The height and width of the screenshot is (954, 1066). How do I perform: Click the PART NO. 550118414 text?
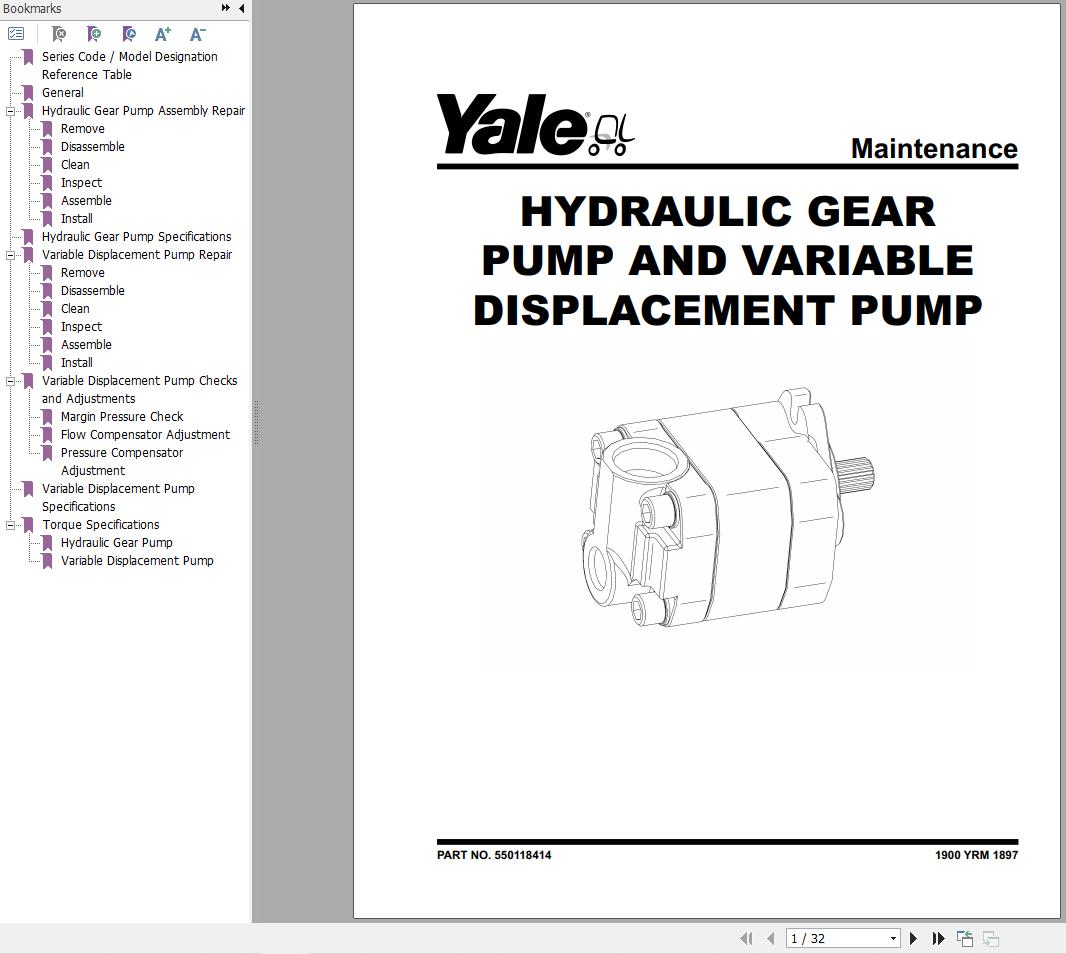point(494,855)
